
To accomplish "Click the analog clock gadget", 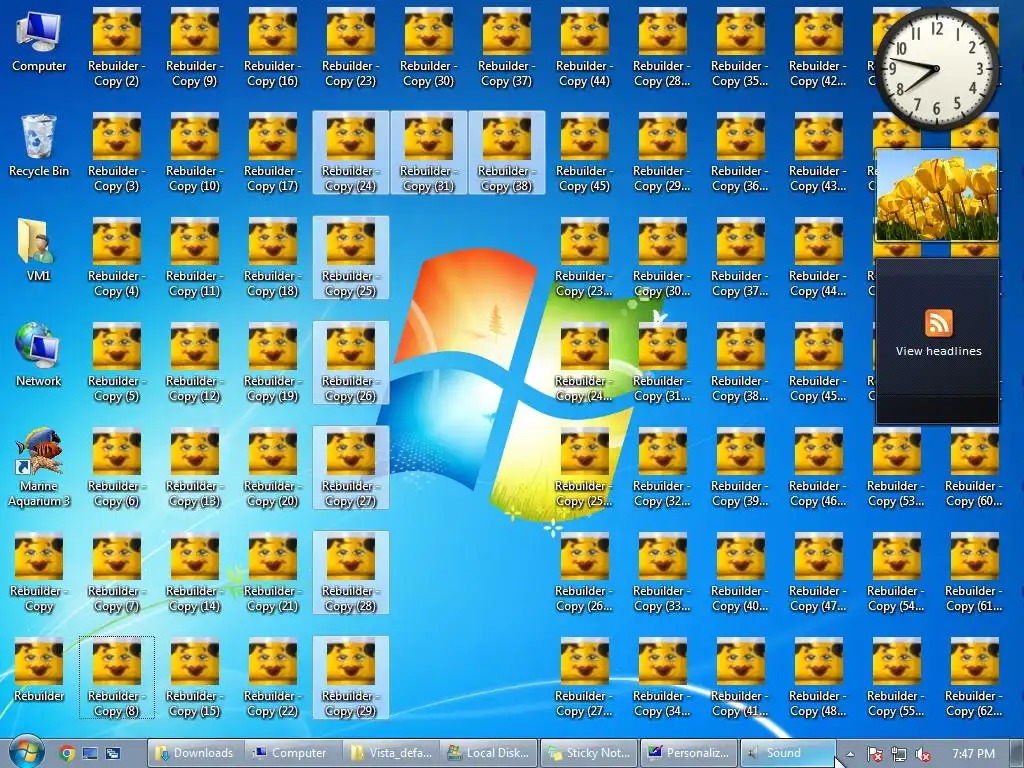I will pos(936,68).
